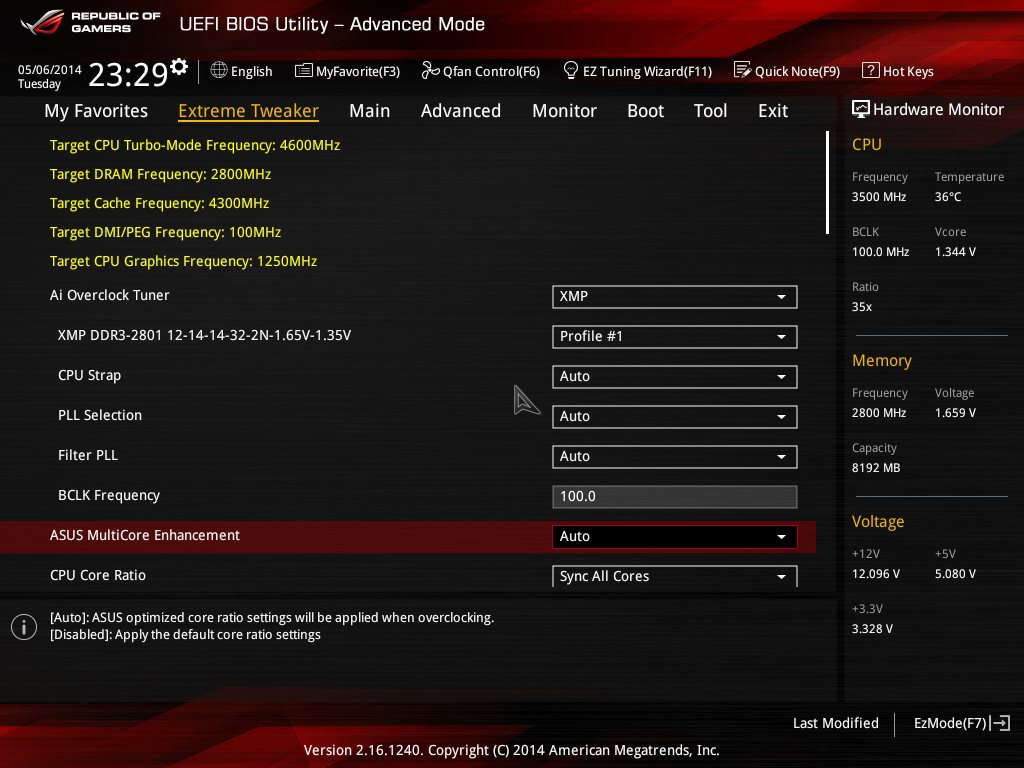Click the BCLK Frequency label
1024x768 pixels.
coord(109,496)
